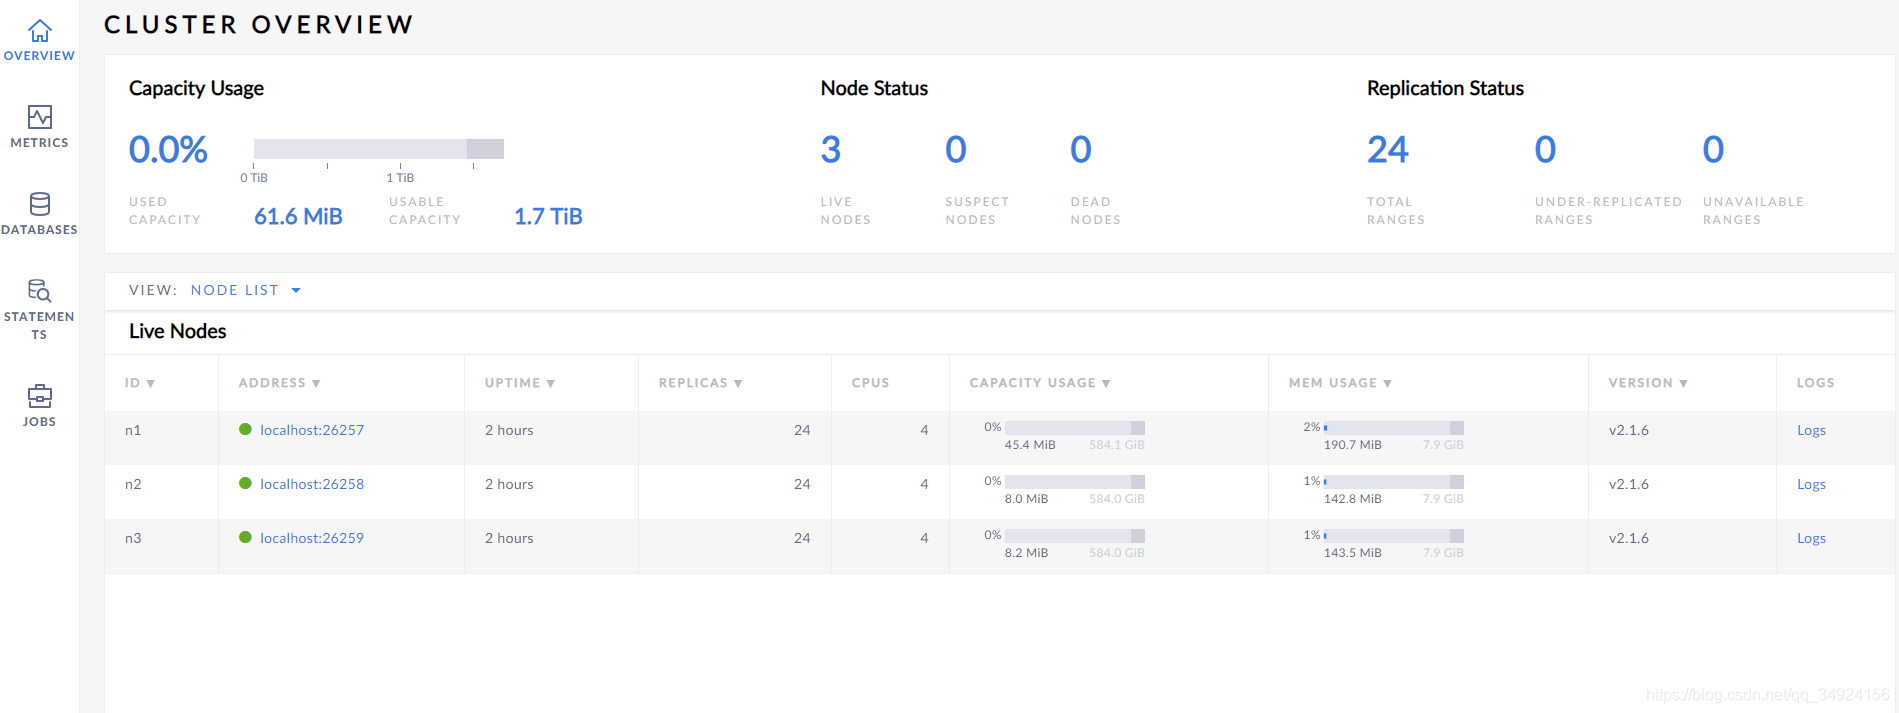Click green status dot for localhost:26259
This screenshot has height=713, width=1899.
tap(245, 537)
